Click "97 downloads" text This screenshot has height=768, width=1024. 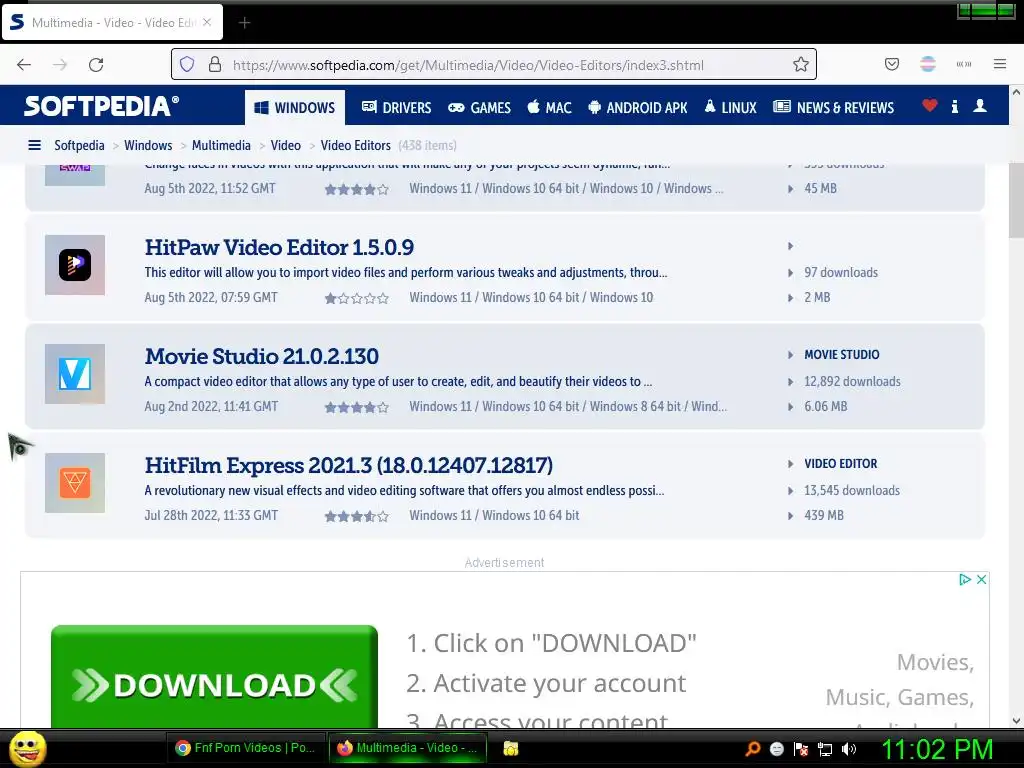pos(840,272)
